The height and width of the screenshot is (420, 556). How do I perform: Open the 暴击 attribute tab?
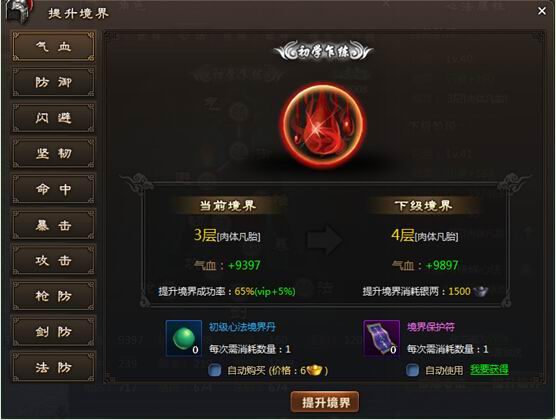point(54,225)
